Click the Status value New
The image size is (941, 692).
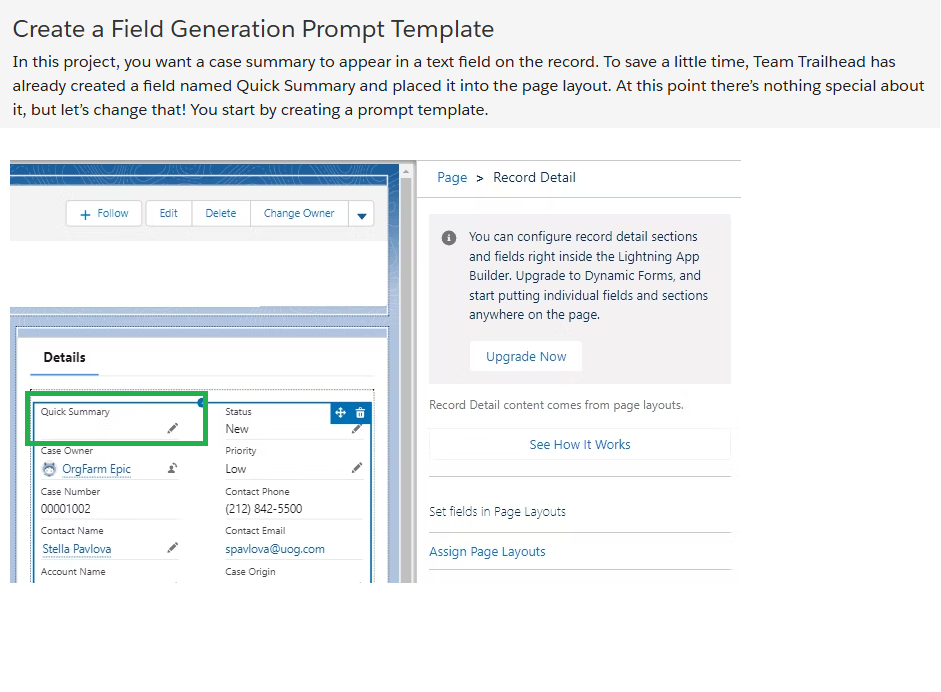tap(236, 429)
